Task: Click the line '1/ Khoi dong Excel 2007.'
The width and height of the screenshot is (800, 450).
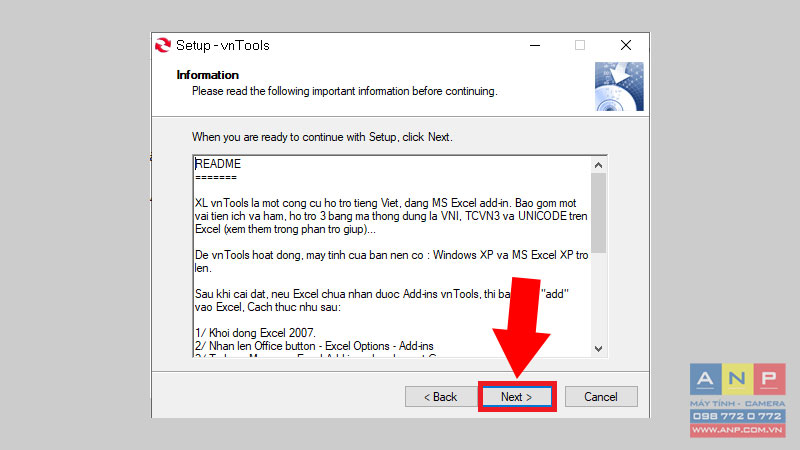Action: [x=256, y=333]
